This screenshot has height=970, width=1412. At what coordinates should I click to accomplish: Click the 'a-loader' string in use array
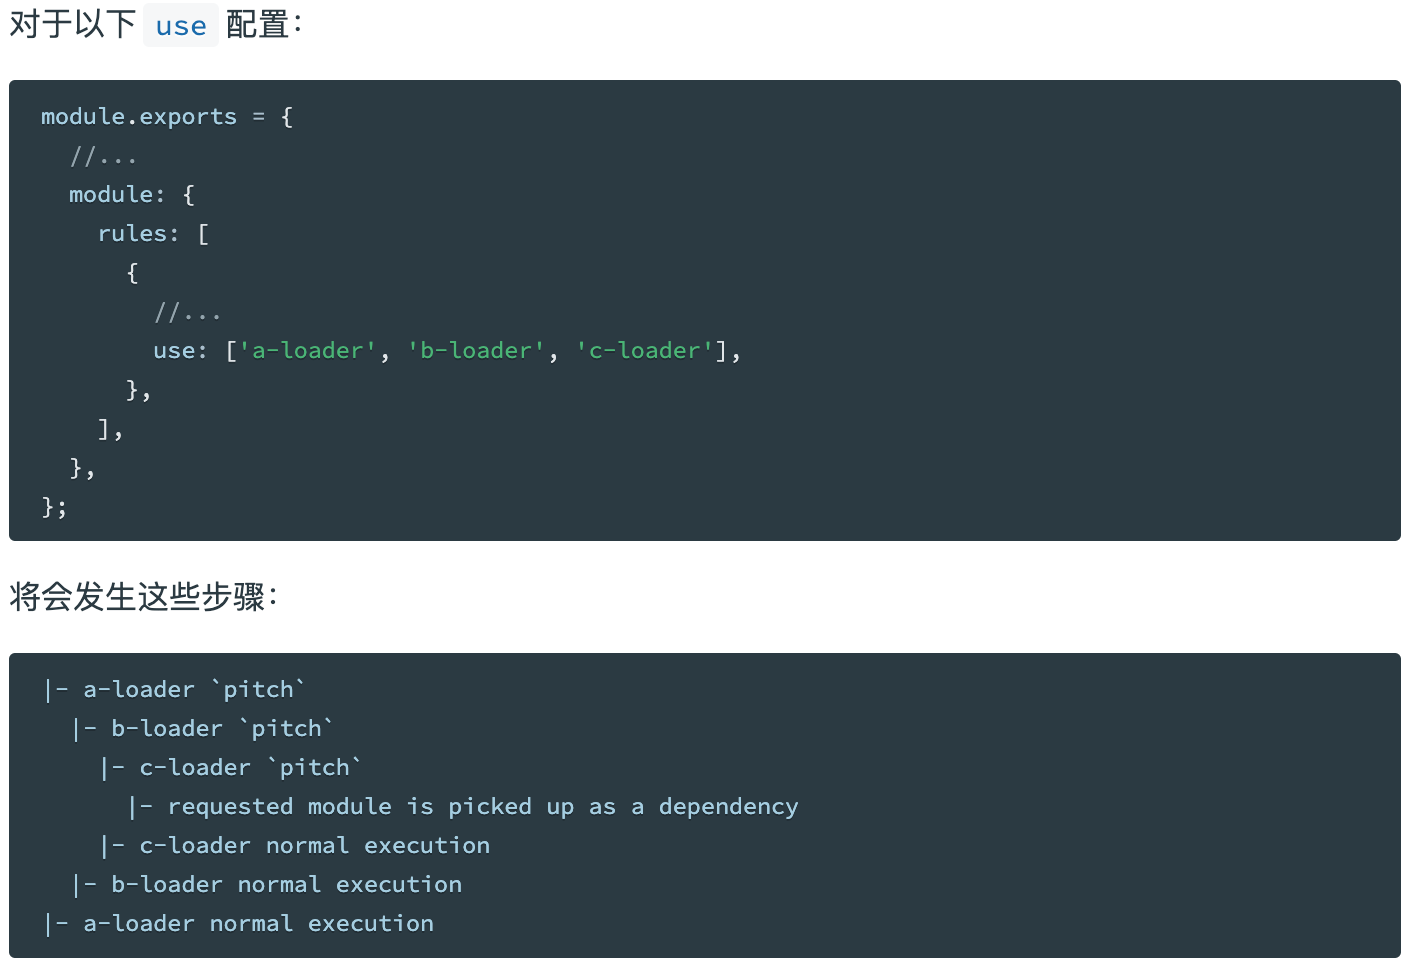pyautogui.click(x=308, y=351)
